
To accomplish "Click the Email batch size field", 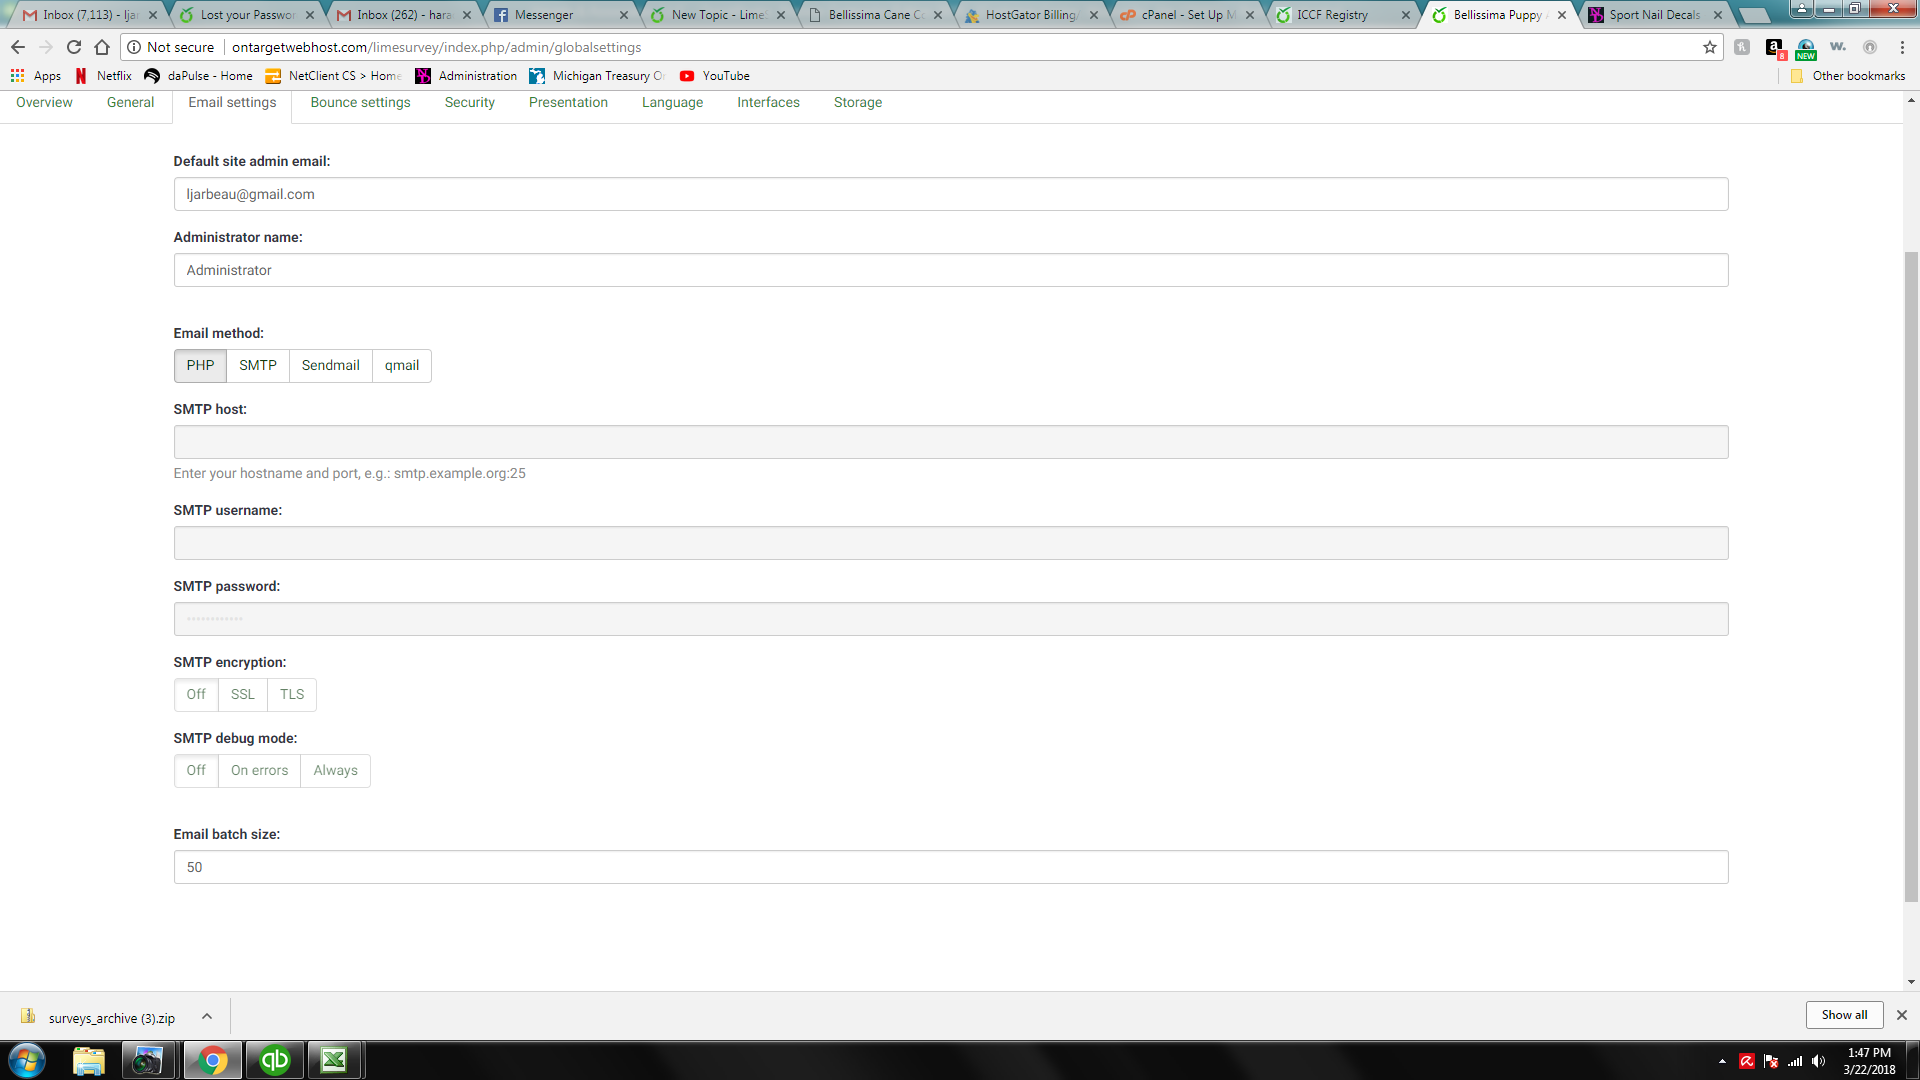I will 950,867.
